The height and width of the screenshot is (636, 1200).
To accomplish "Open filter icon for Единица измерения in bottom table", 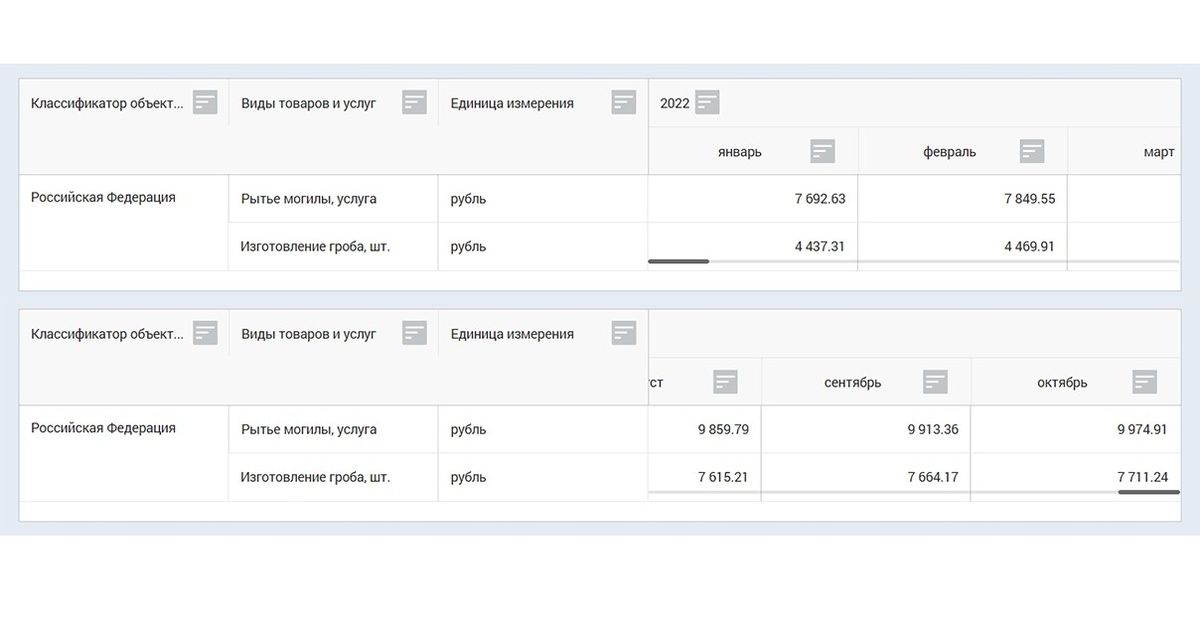I will click(x=624, y=333).
